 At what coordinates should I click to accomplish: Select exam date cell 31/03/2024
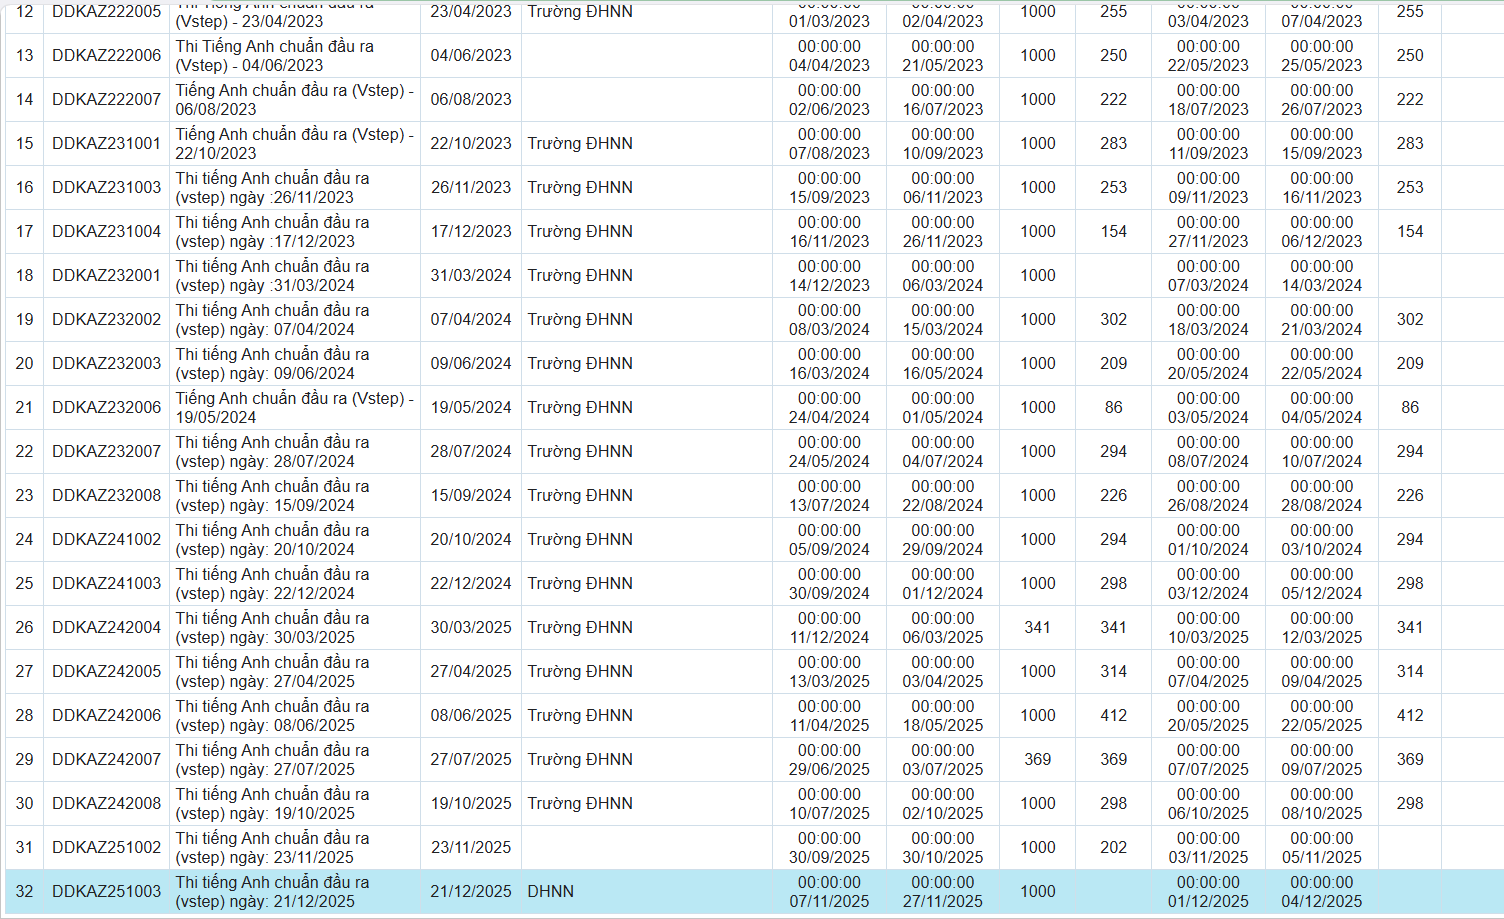coord(470,275)
